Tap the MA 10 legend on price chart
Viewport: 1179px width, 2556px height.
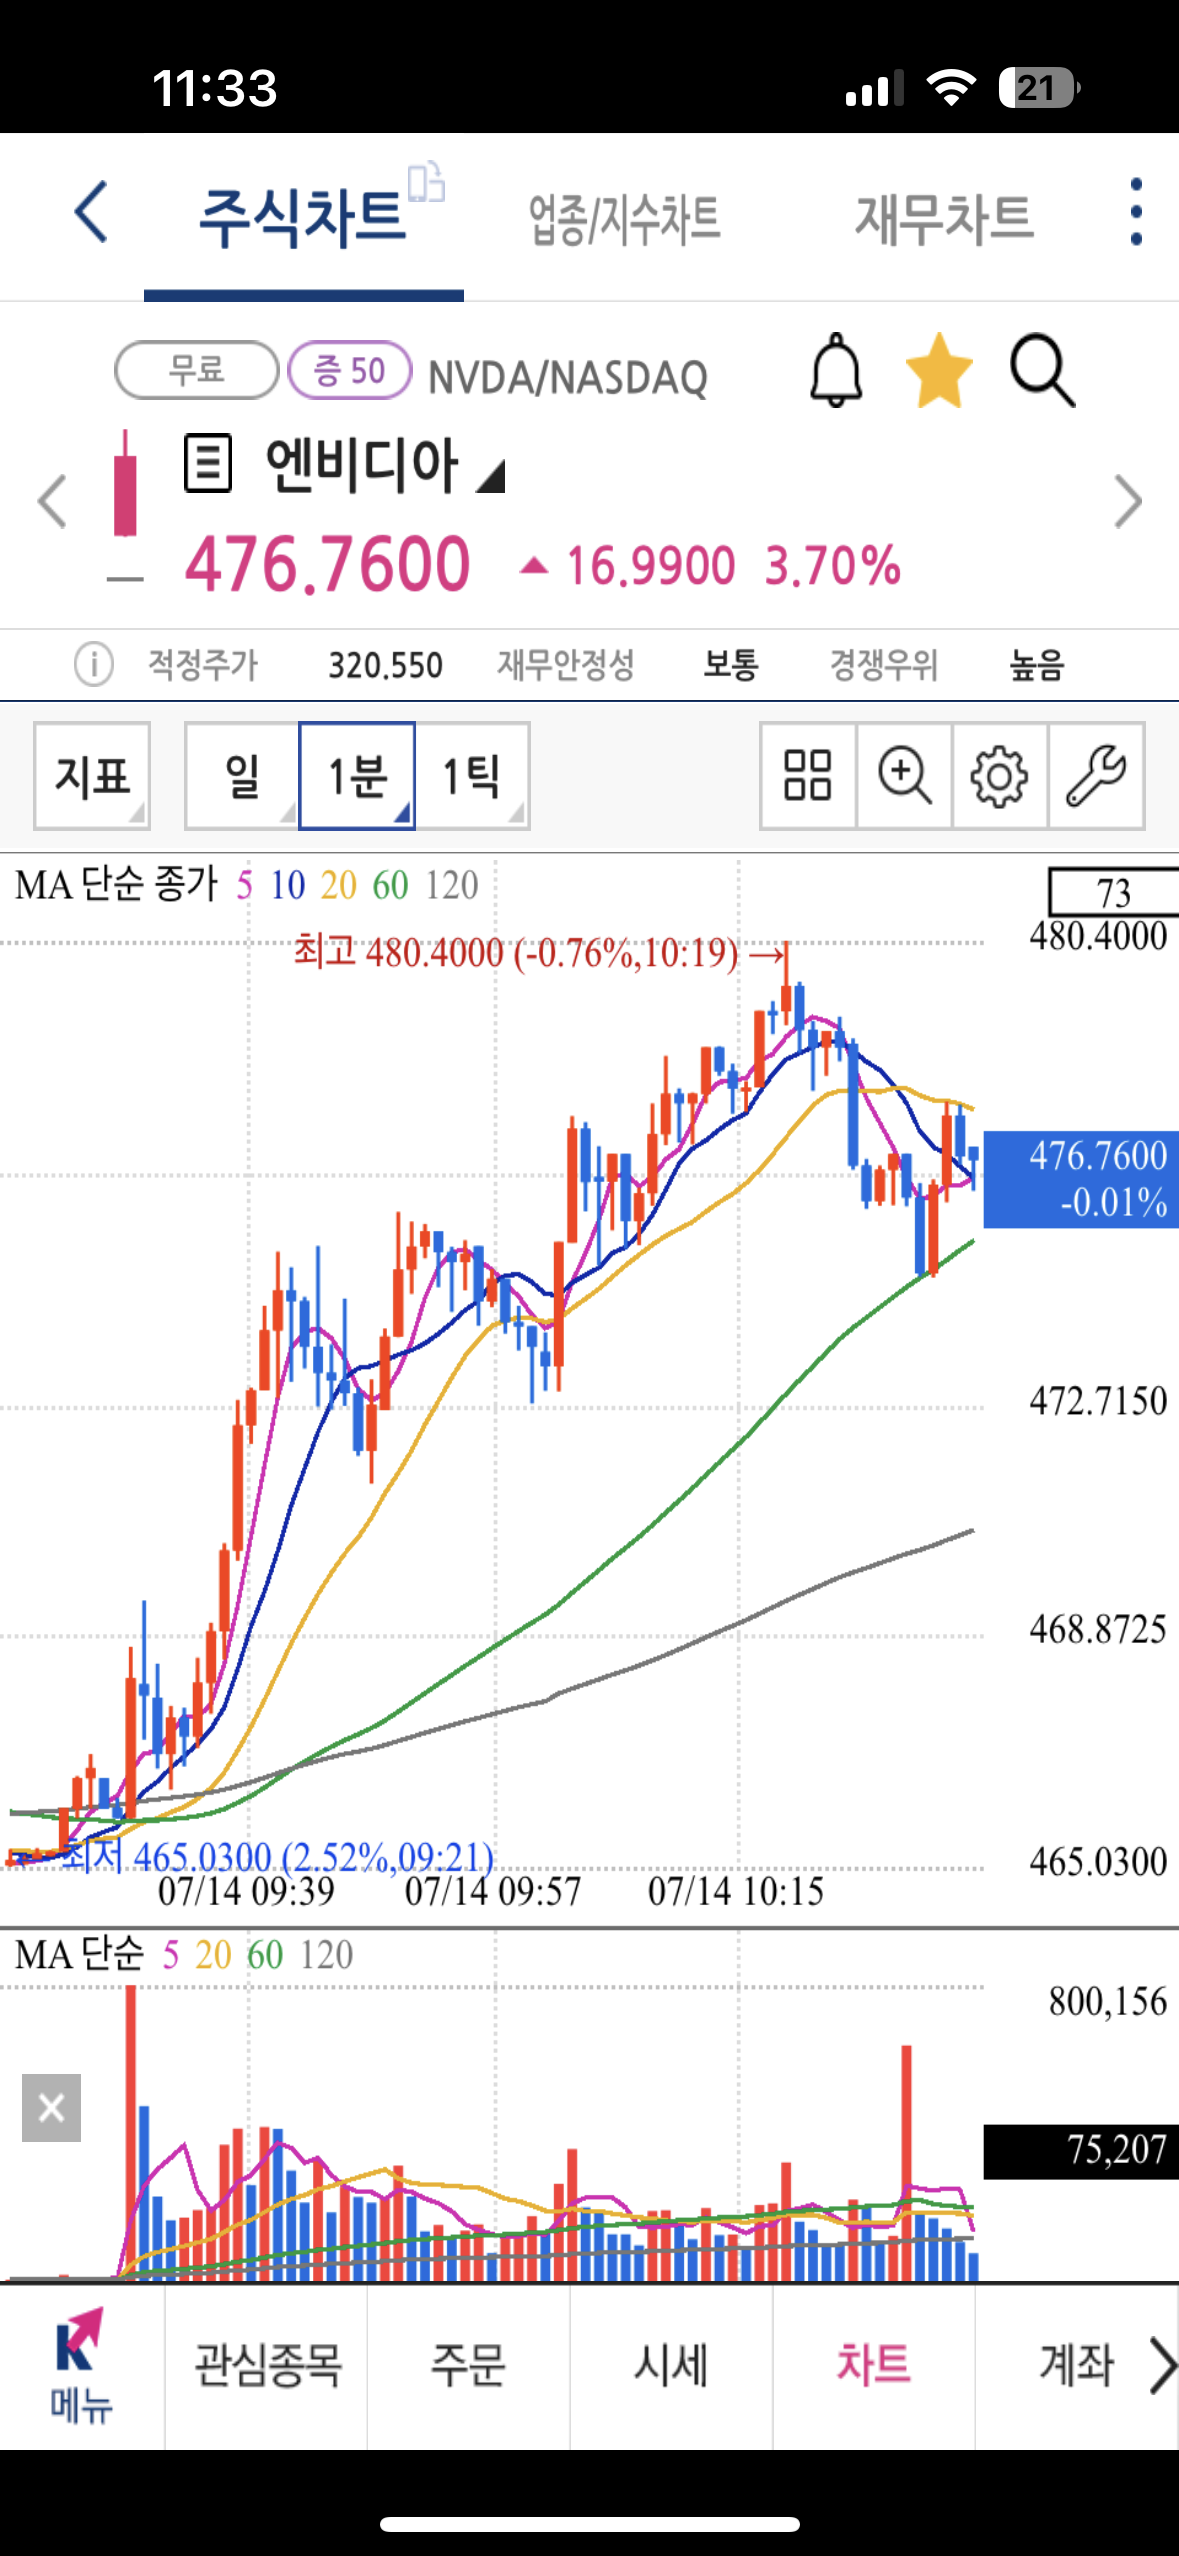pos(288,885)
